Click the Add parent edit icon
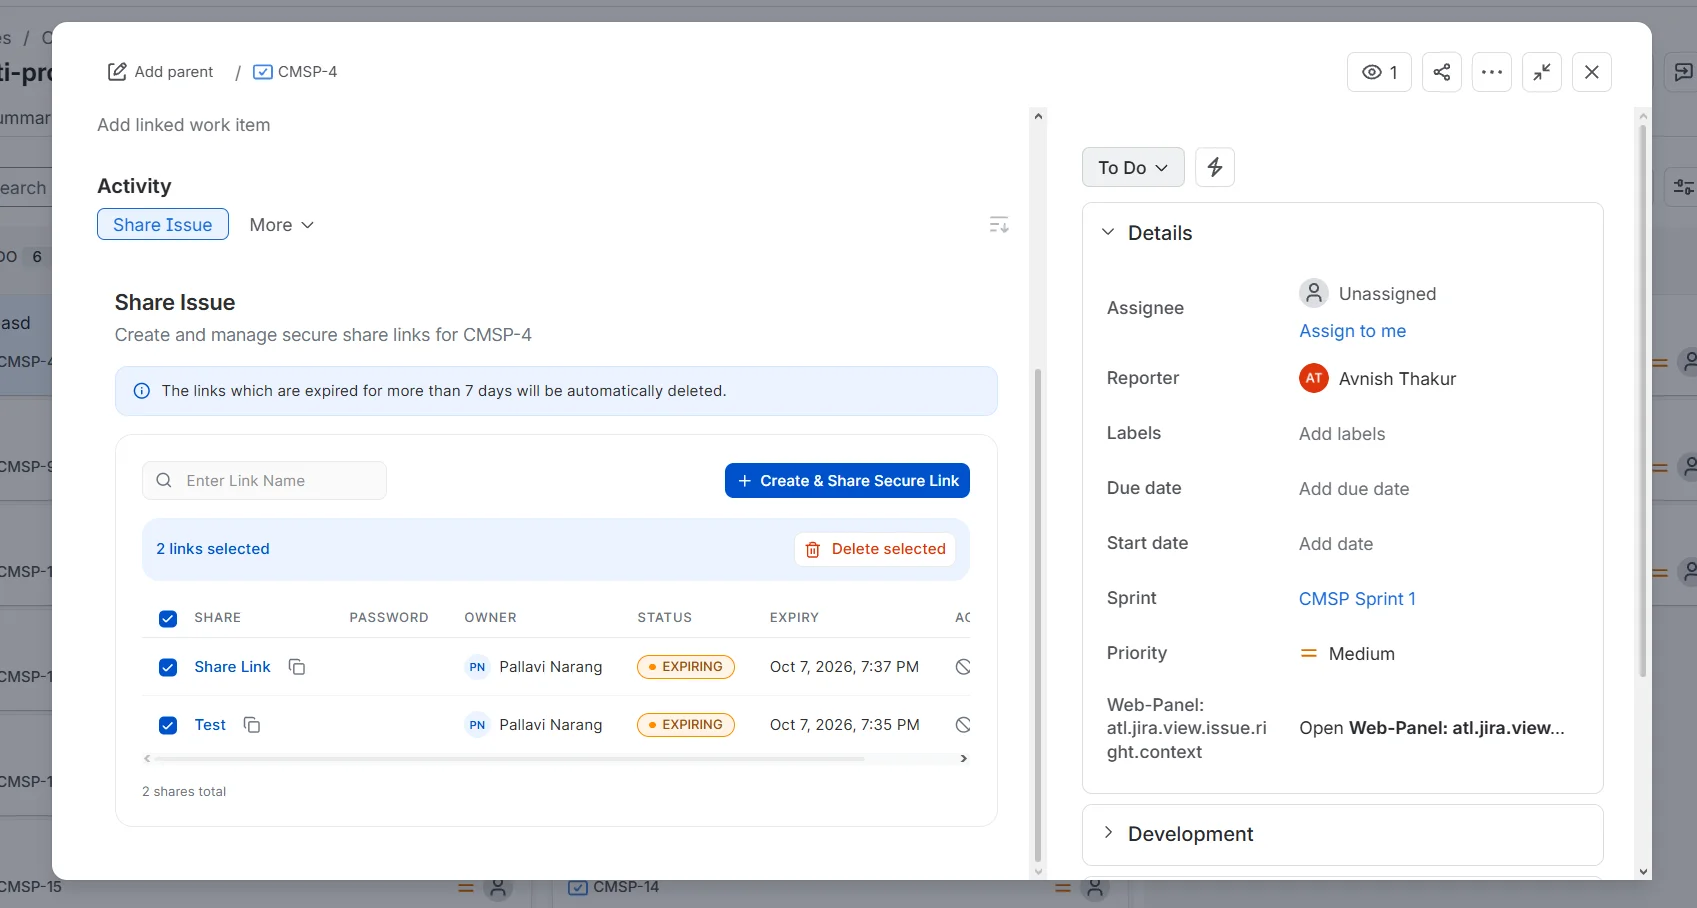The width and height of the screenshot is (1697, 908). [117, 72]
